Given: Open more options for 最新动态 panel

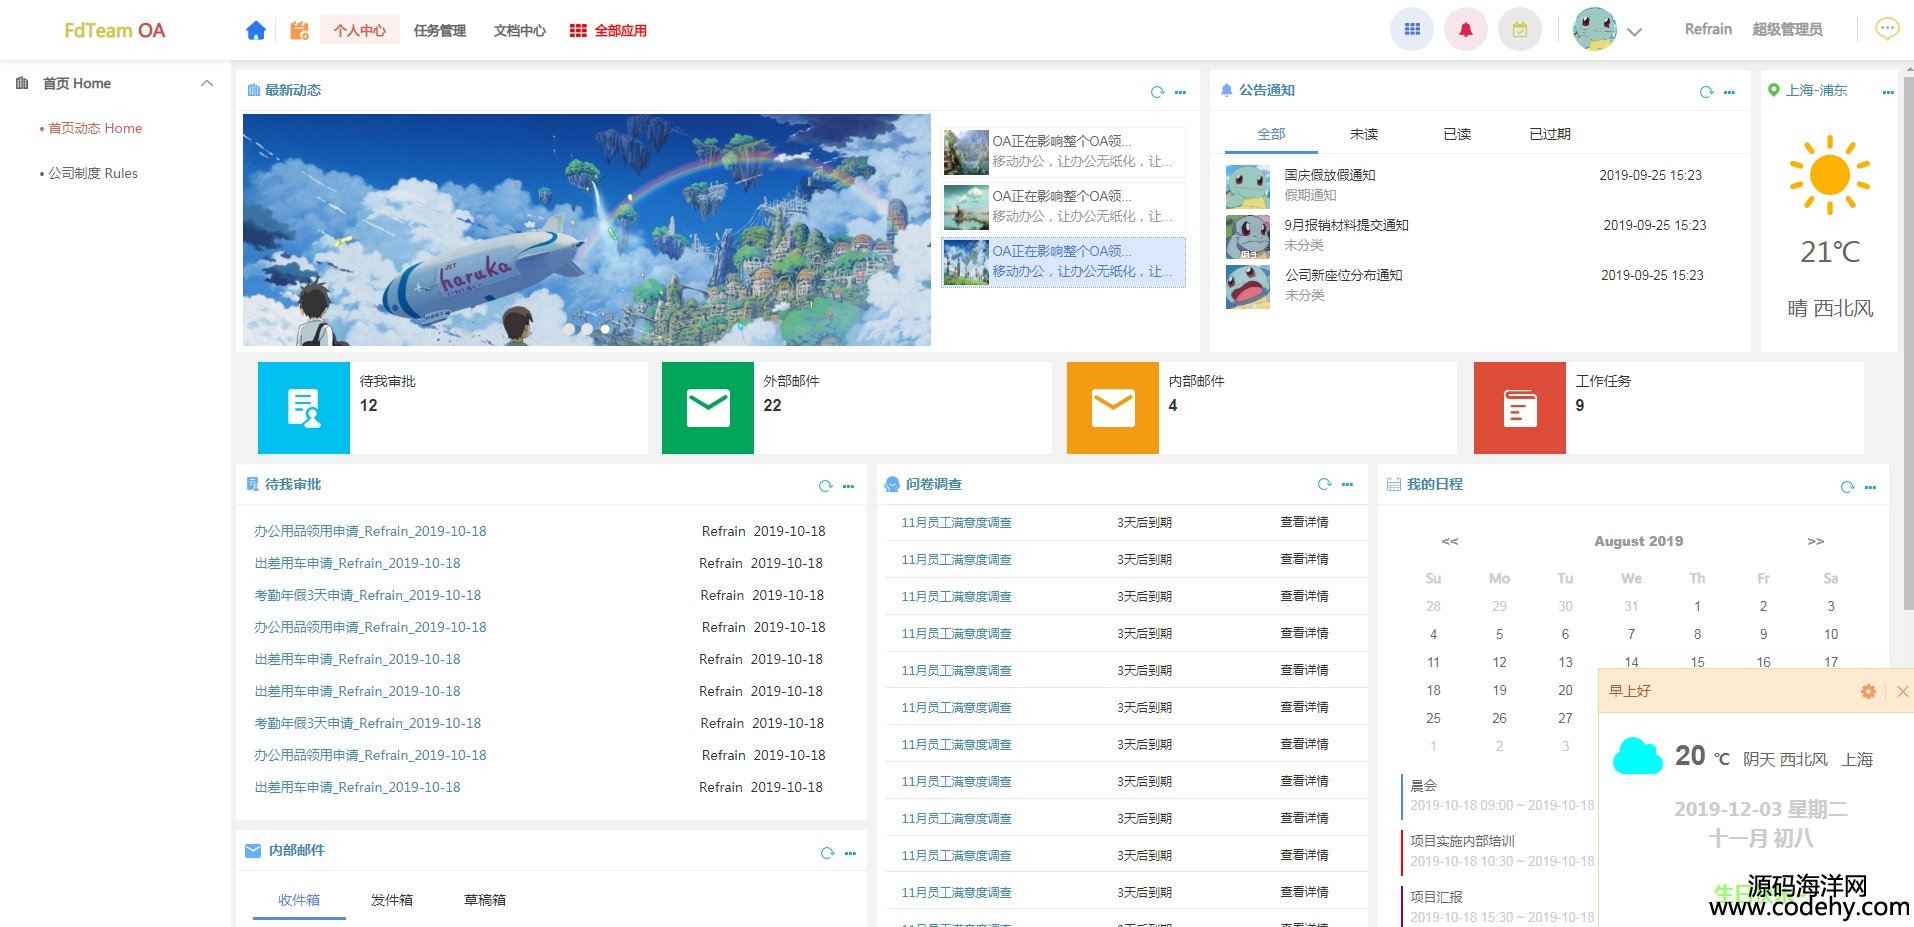Looking at the screenshot, I should pyautogui.click(x=1180, y=92).
